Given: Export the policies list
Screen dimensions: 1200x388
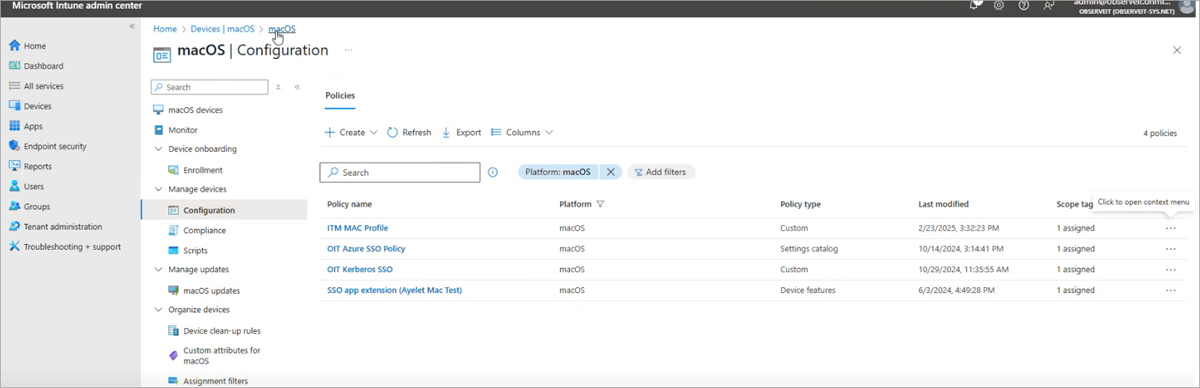Looking at the screenshot, I should [461, 132].
